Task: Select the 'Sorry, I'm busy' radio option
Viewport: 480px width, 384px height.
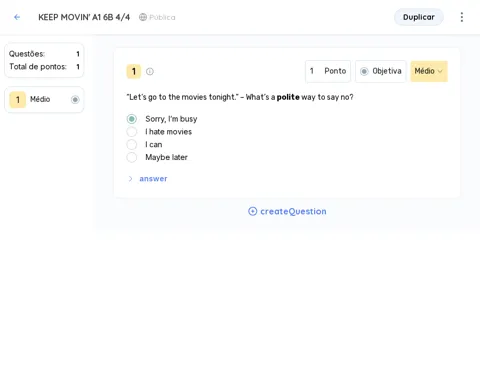Action: [132, 119]
